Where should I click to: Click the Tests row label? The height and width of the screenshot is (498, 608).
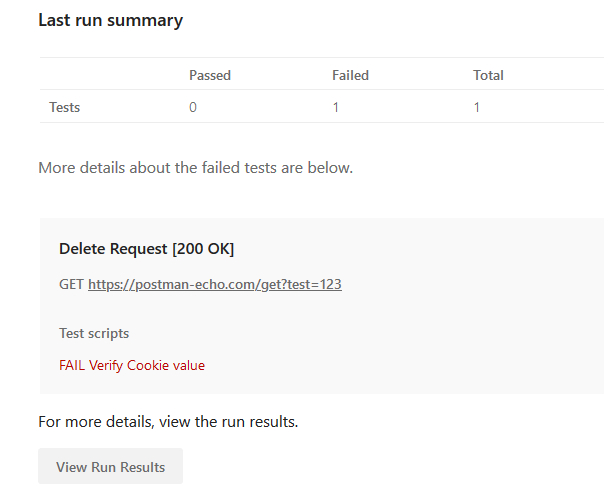65,107
